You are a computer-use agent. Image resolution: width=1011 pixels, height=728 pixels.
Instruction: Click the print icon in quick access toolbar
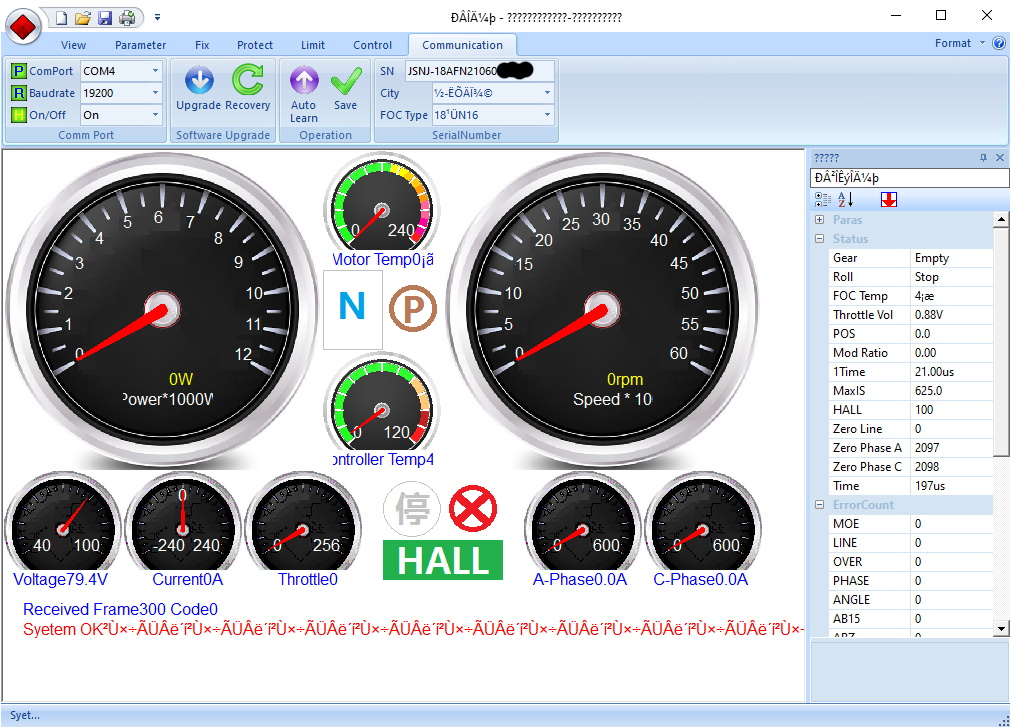click(x=127, y=17)
